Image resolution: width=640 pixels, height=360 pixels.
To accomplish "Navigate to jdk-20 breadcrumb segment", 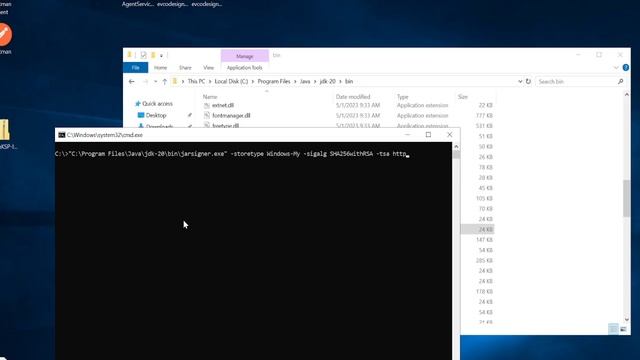I will pos(327,82).
